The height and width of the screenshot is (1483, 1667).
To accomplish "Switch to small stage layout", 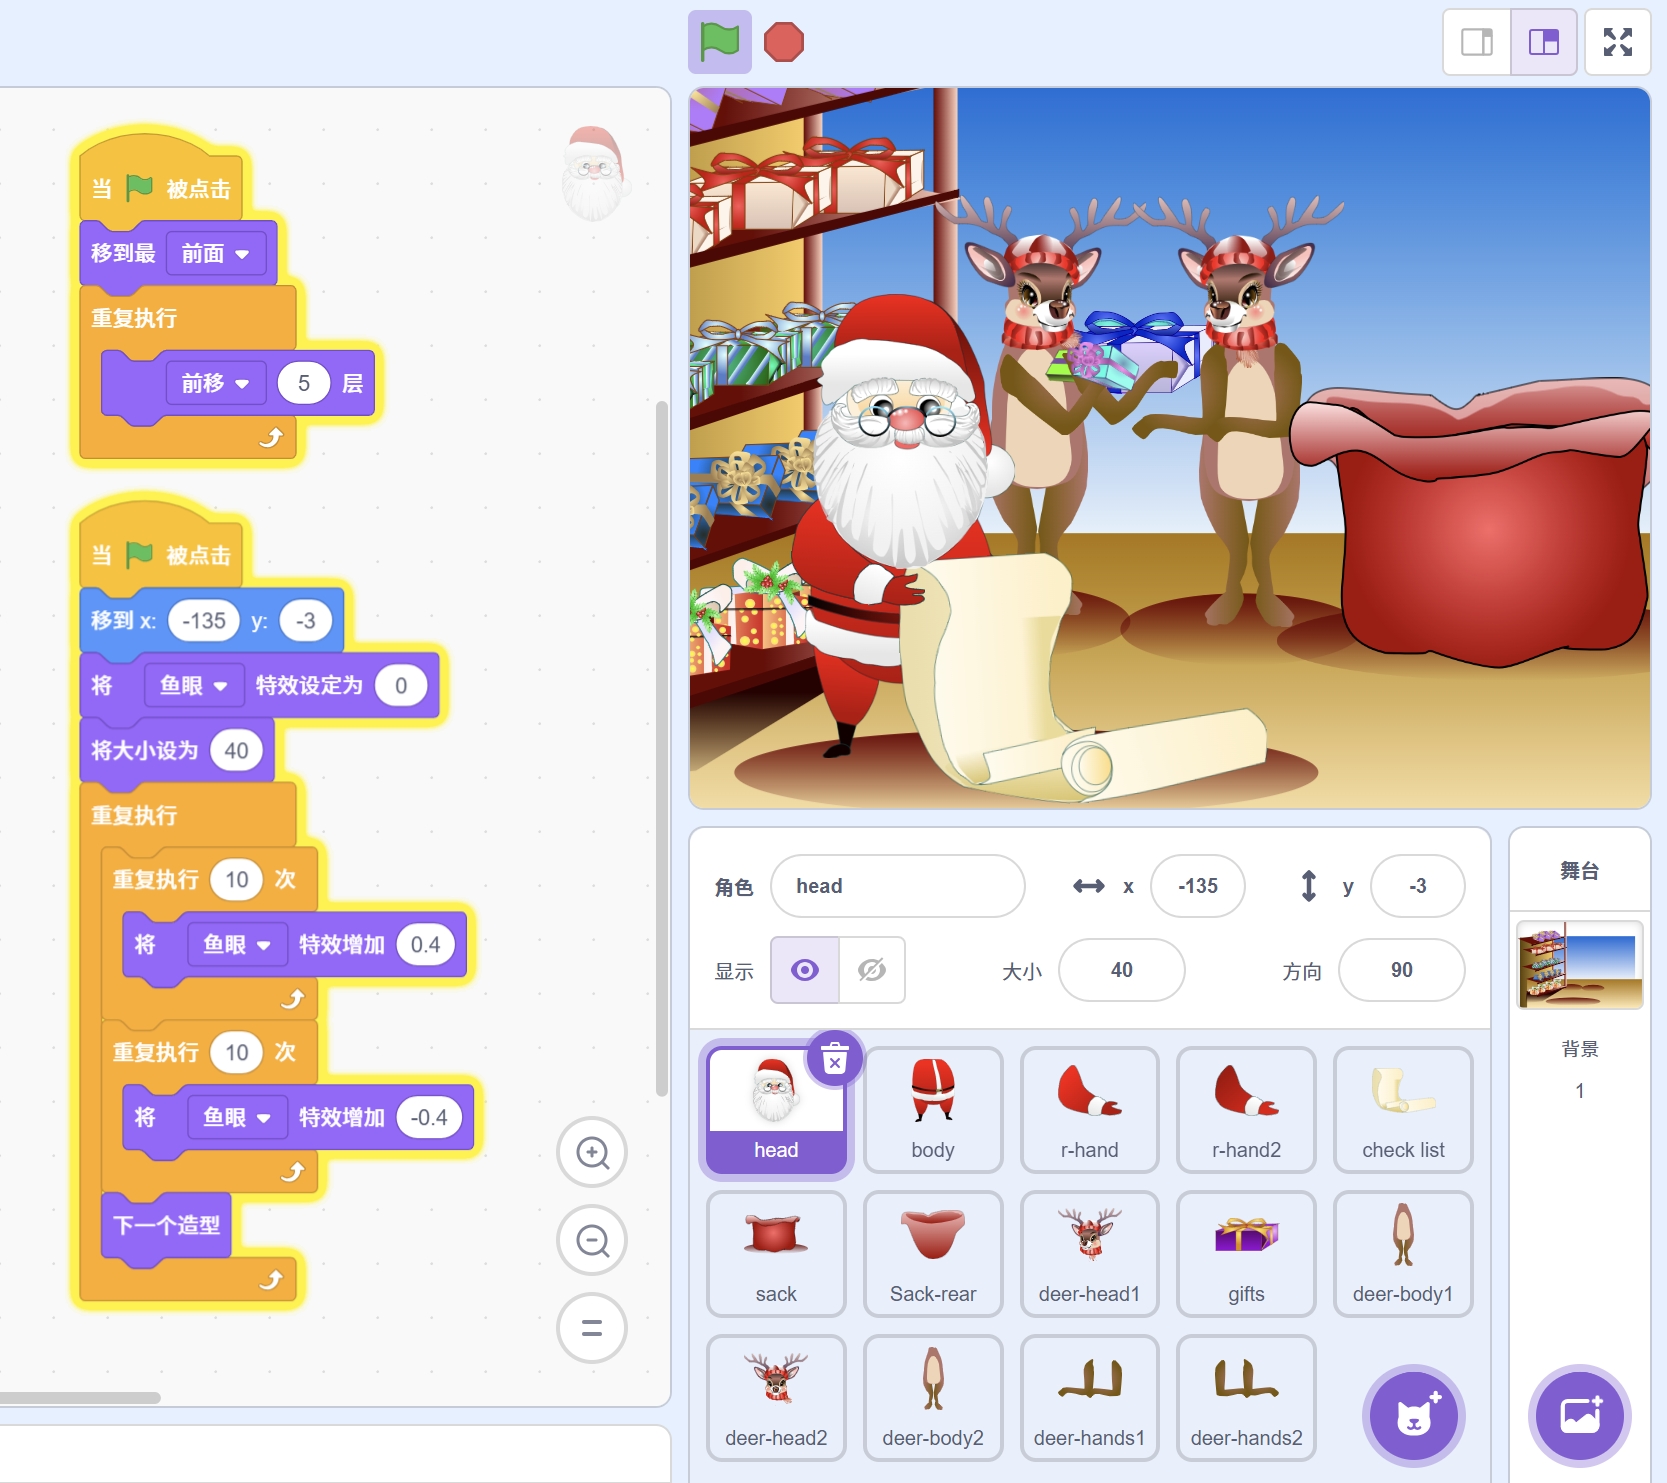I will (x=1476, y=42).
